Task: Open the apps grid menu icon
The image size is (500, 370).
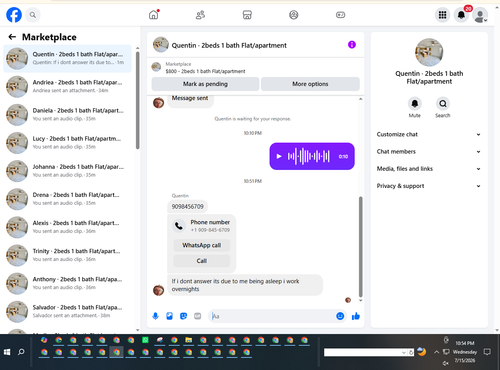Action: (x=442, y=15)
